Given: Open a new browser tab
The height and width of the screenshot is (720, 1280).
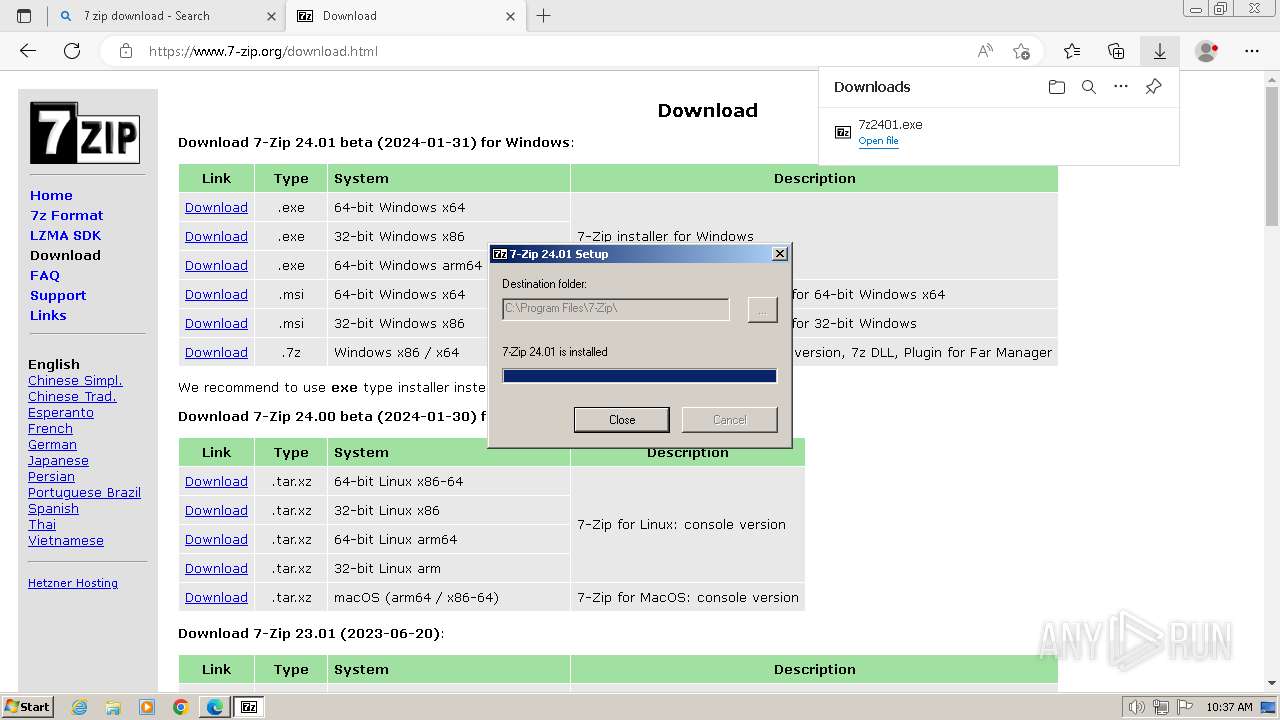Looking at the screenshot, I should pos(544,16).
